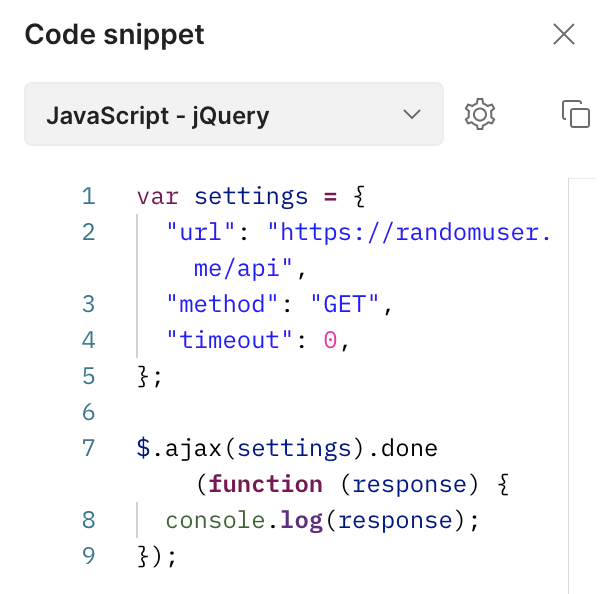Viewport: 606px width, 594px height.
Task: Click the closing }); on line 9
Action: pos(157,556)
